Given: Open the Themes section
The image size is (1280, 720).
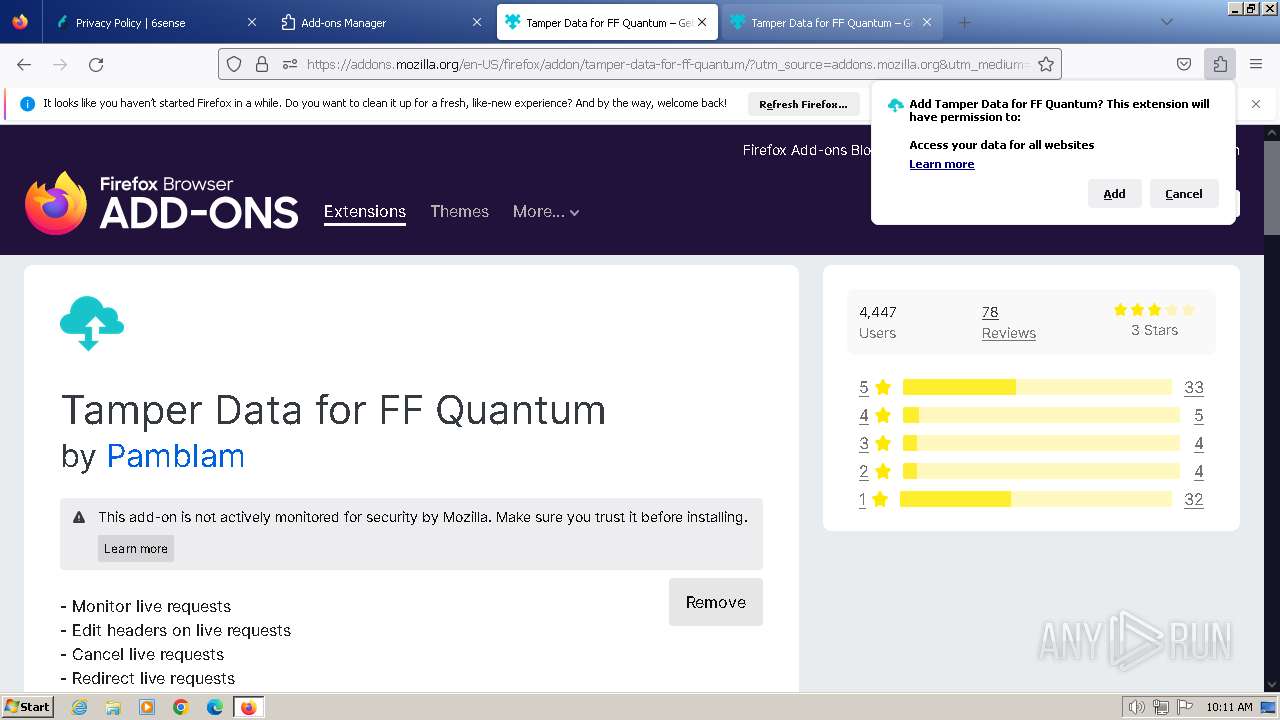Looking at the screenshot, I should pos(460,211).
